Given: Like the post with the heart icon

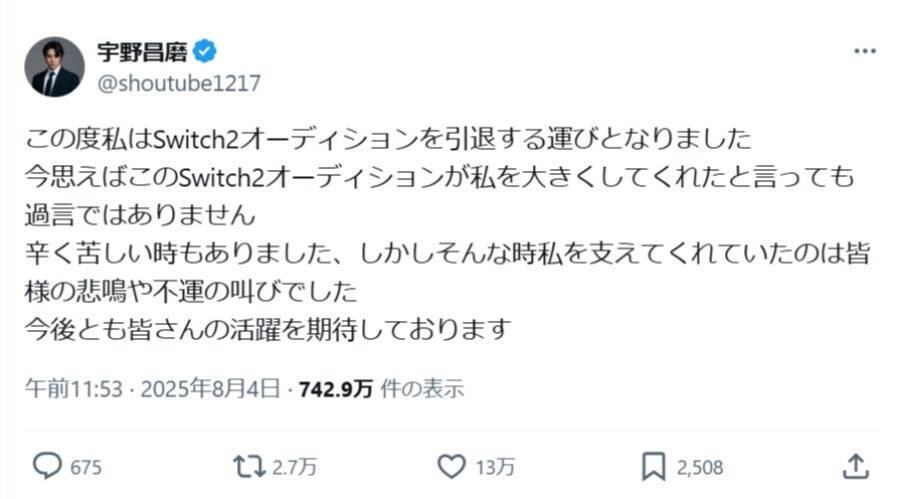Looking at the screenshot, I should tap(453, 465).
